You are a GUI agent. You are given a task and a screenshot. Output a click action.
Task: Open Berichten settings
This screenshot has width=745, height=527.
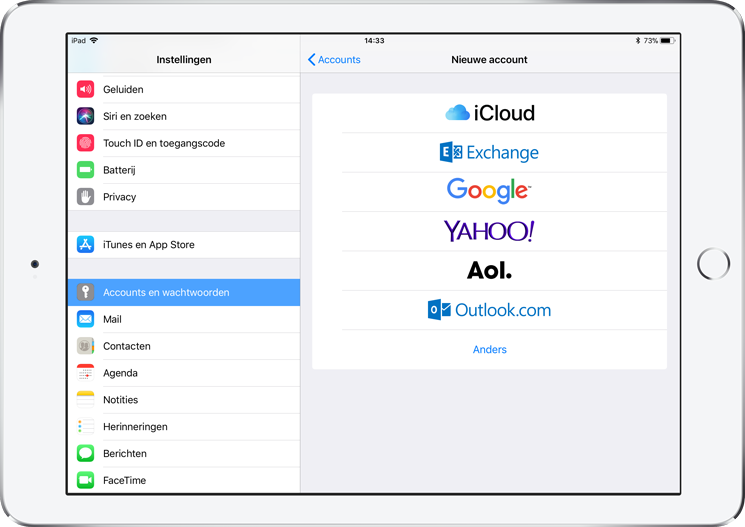(184, 453)
